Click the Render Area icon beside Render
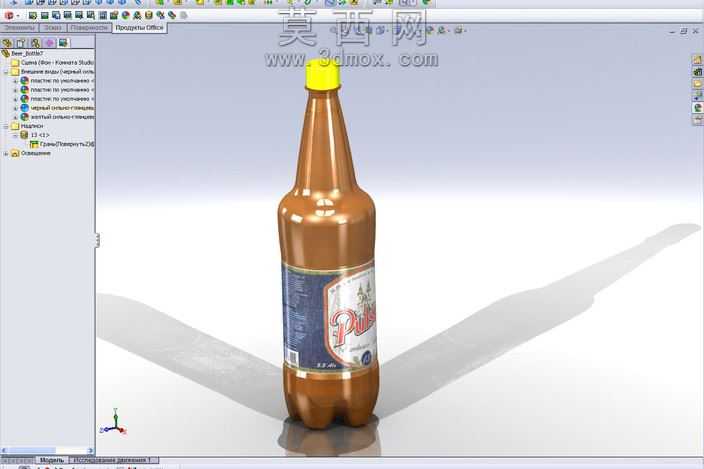This screenshot has width=704, height=469. click(x=44, y=15)
